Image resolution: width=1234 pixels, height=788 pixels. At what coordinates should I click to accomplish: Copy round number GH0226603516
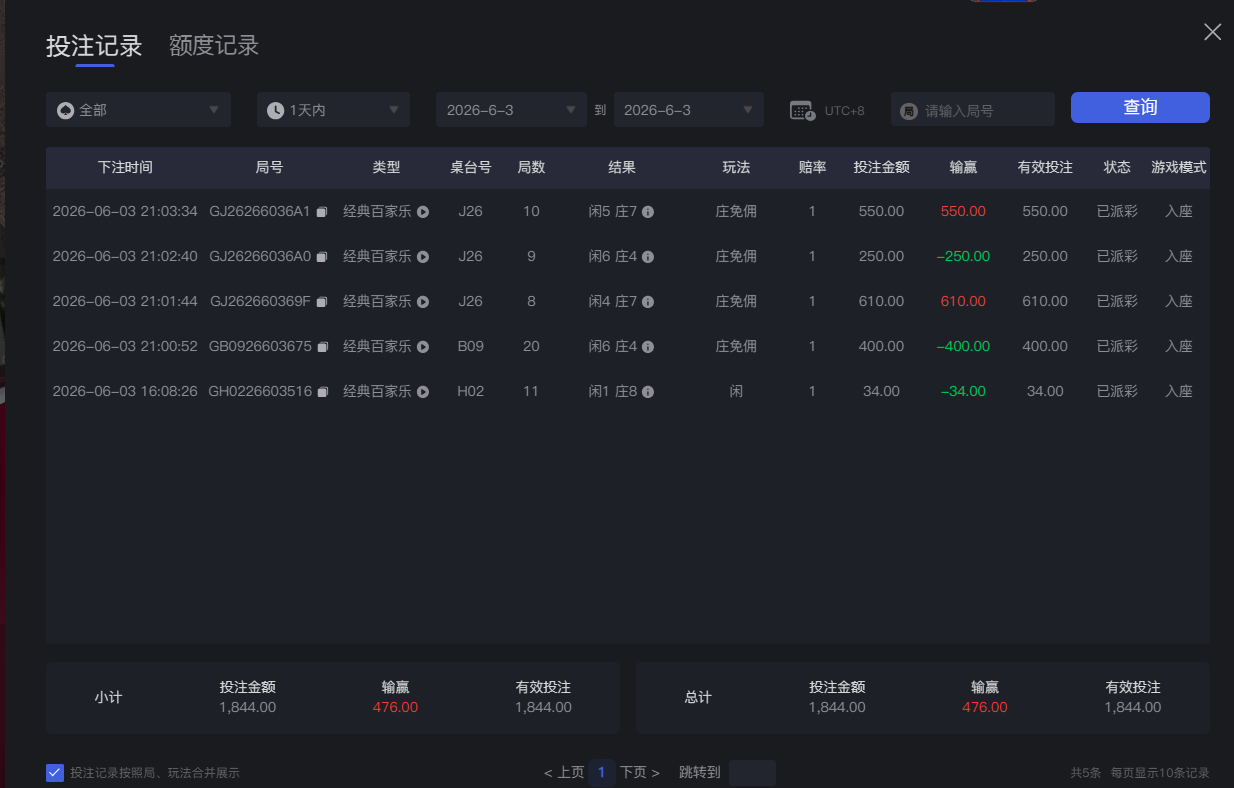[322, 392]
